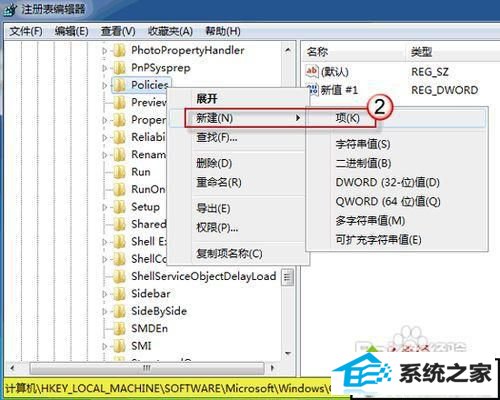Select the (默认) string value icon
Viewport: 500px width, 400px height.
click(312, 71)
